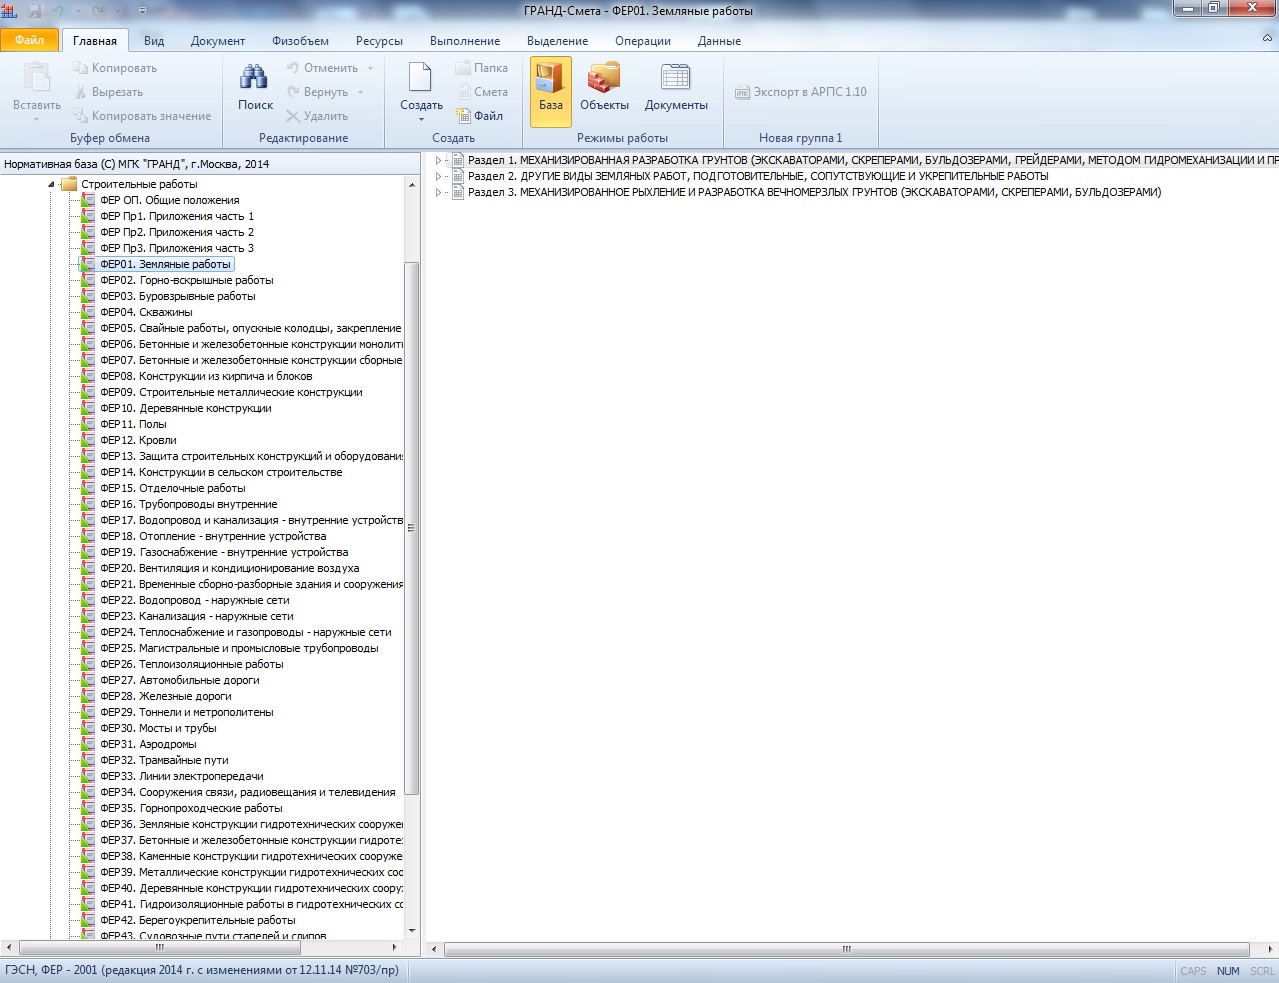Viewport: 1279px width, 983px height.
Task: Select ФЕР02. Горно-вскрышные работы
Action: click(187, 280)
